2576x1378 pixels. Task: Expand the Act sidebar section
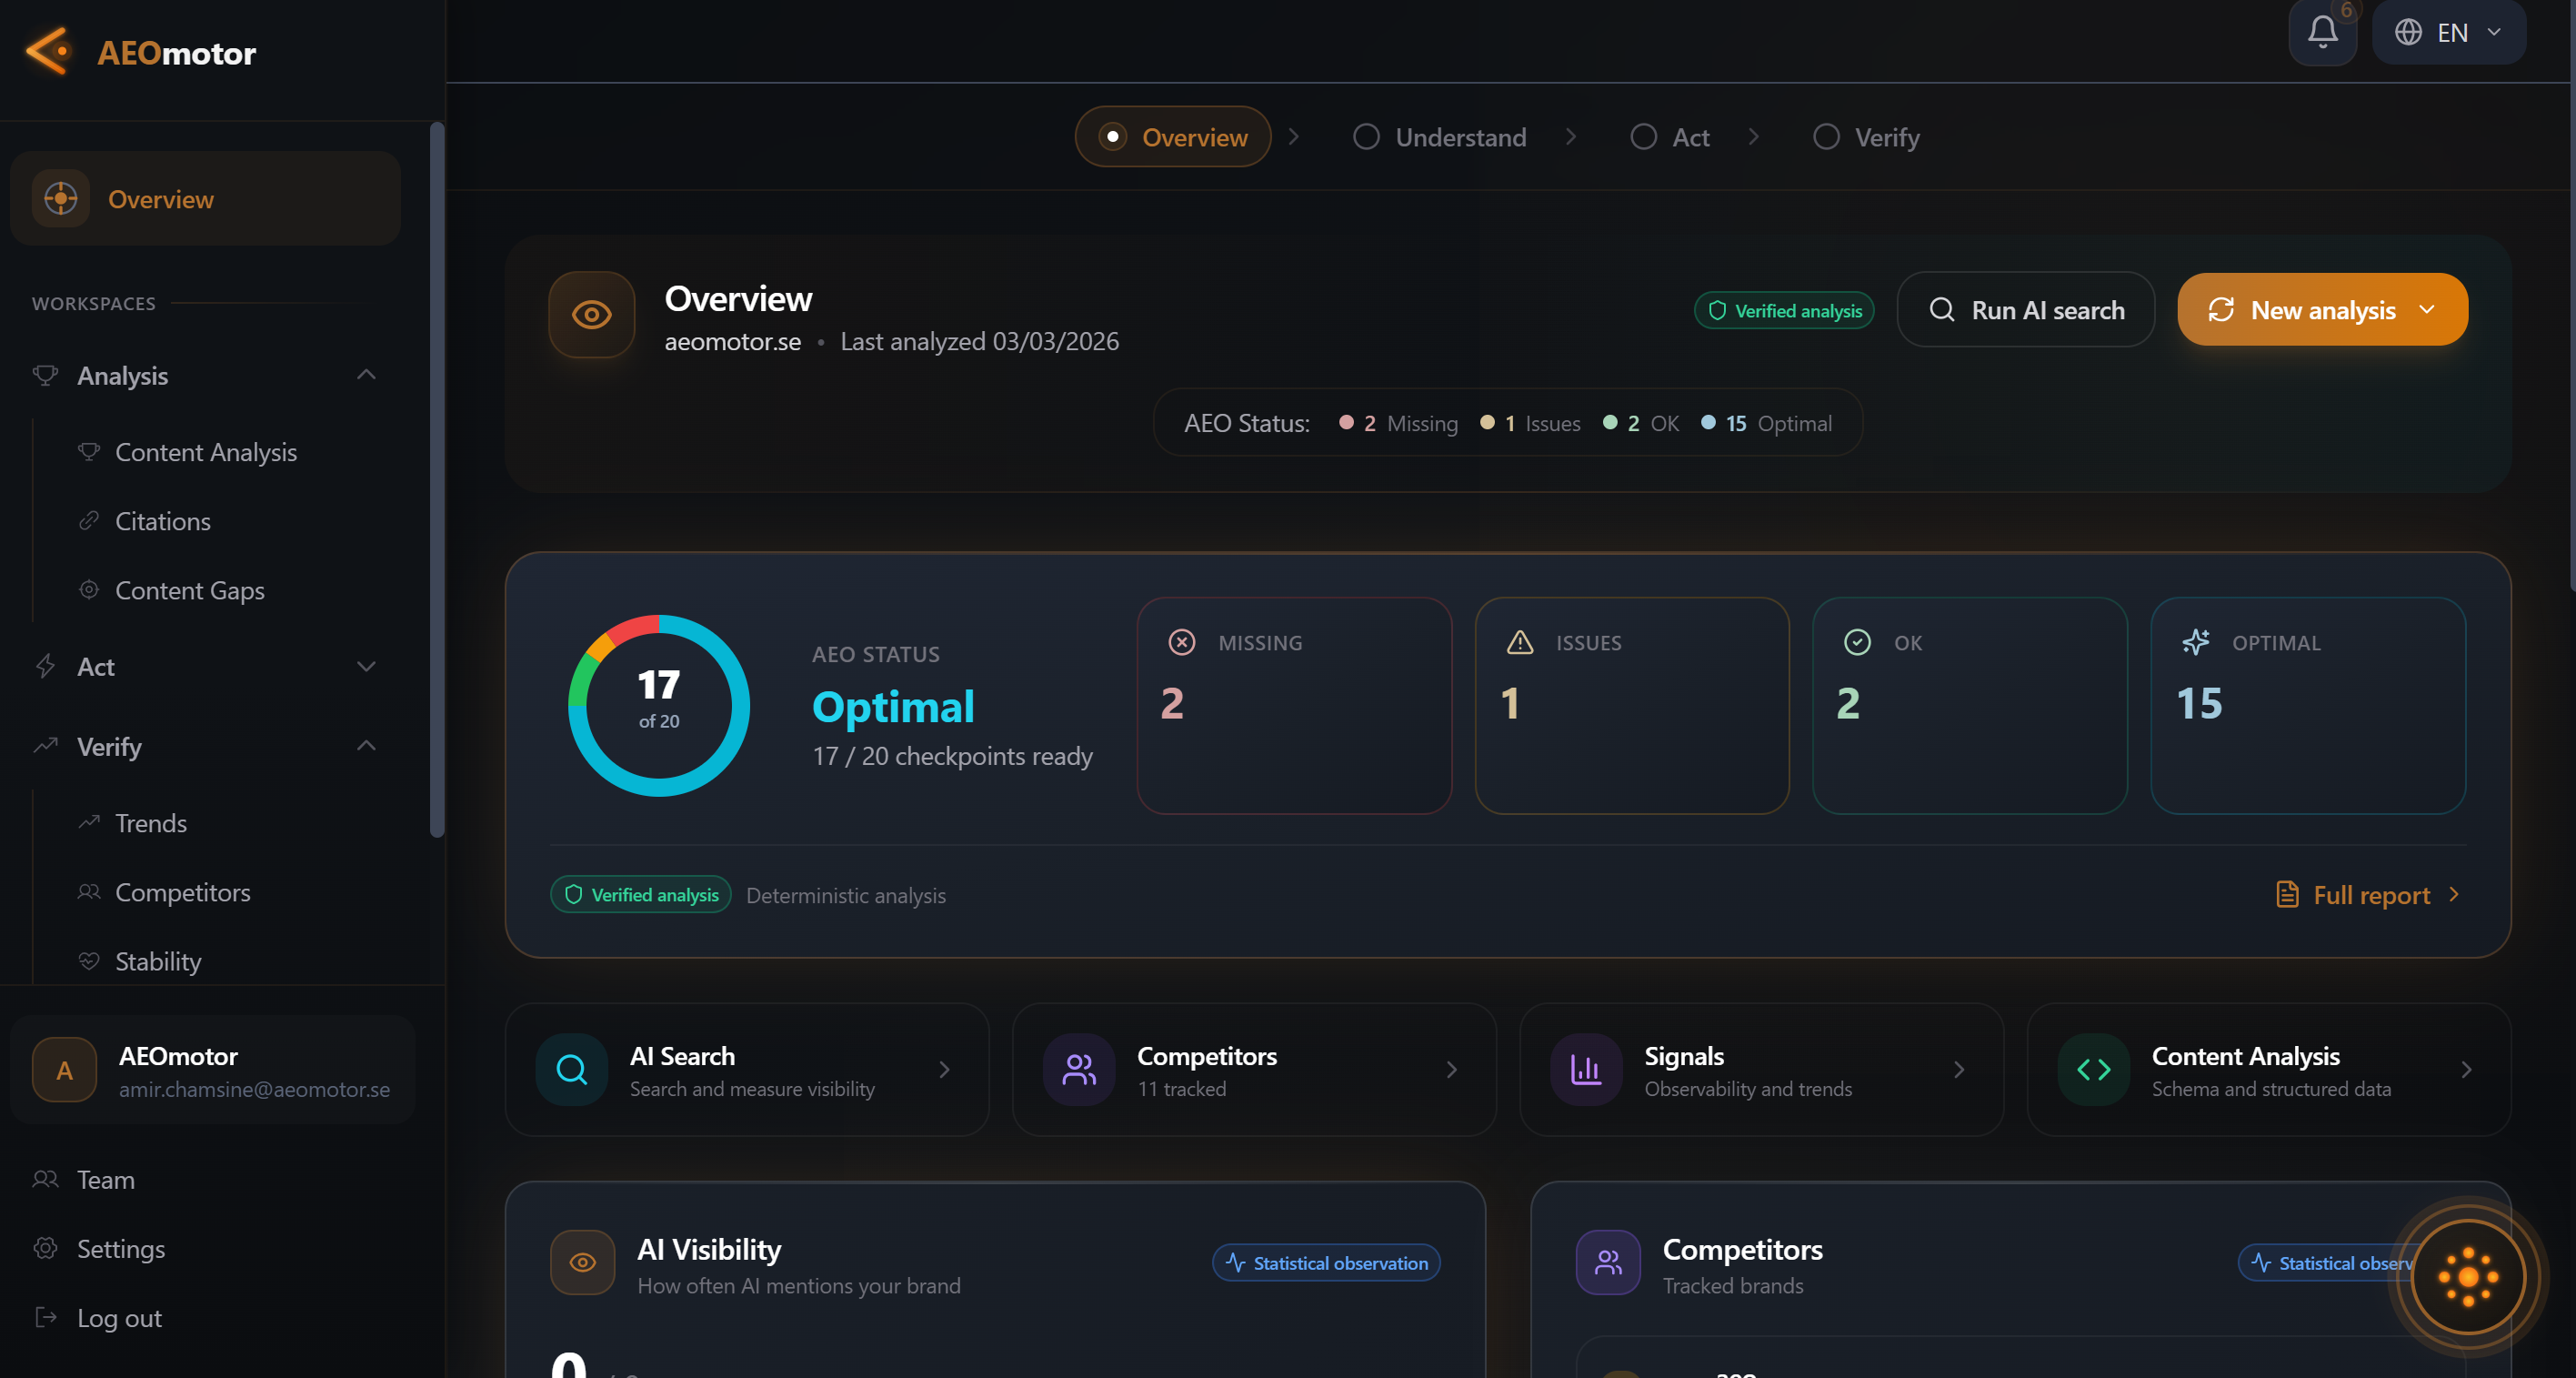pyautogui.click(x=366, y=666)
